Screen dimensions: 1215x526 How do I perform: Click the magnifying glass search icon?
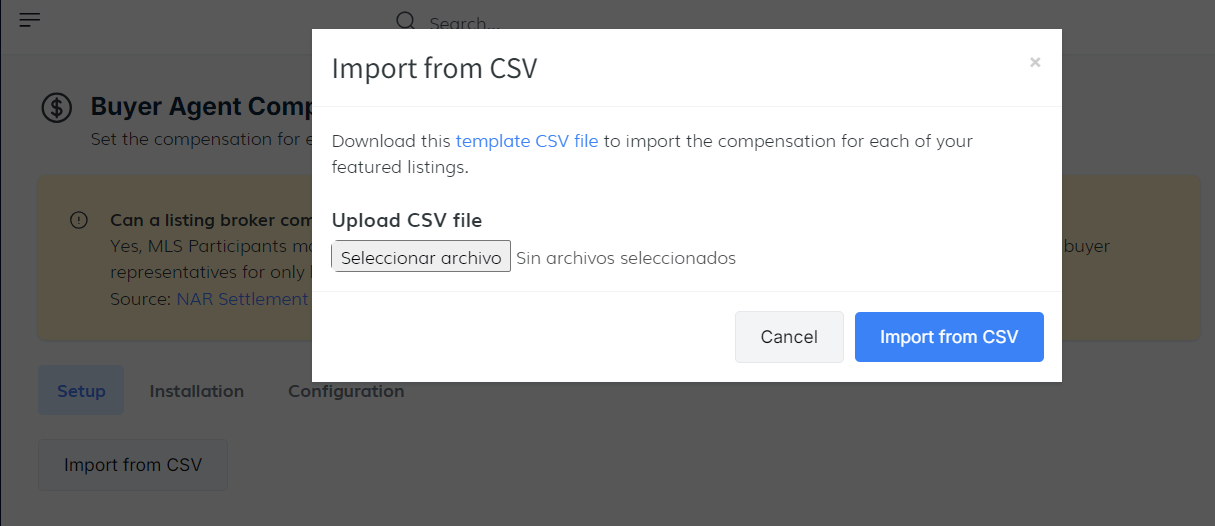pyautogui.click(x=405, y=21)
